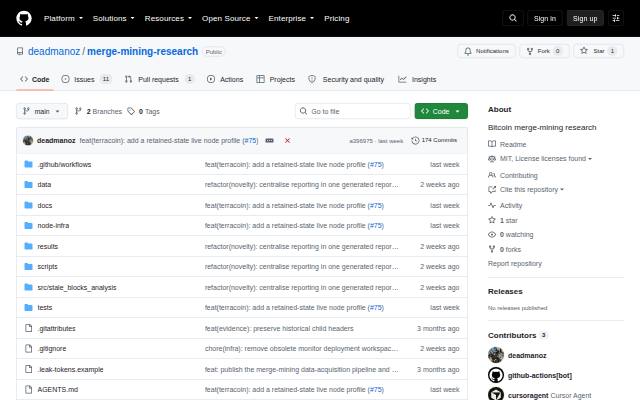640x400 pixels.
Task: Click the 0 watching eye link
Action: click(x=511, y=235)
